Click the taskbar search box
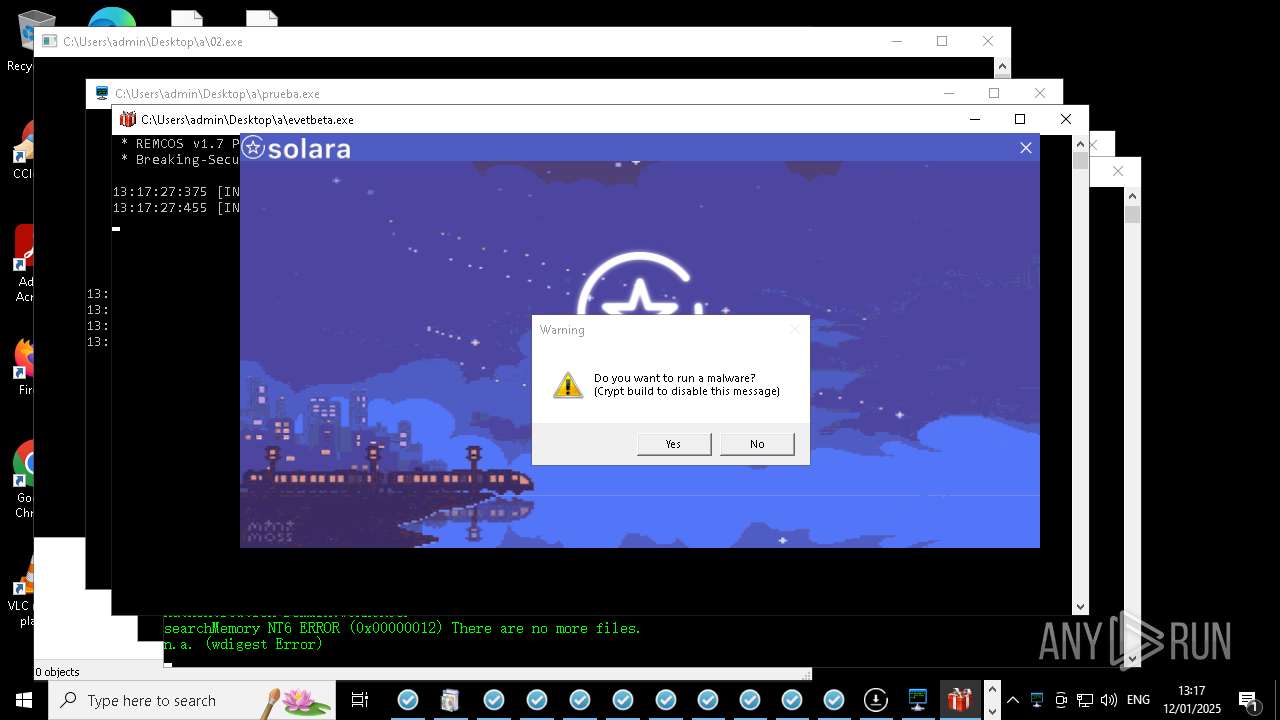 point(192,700)
